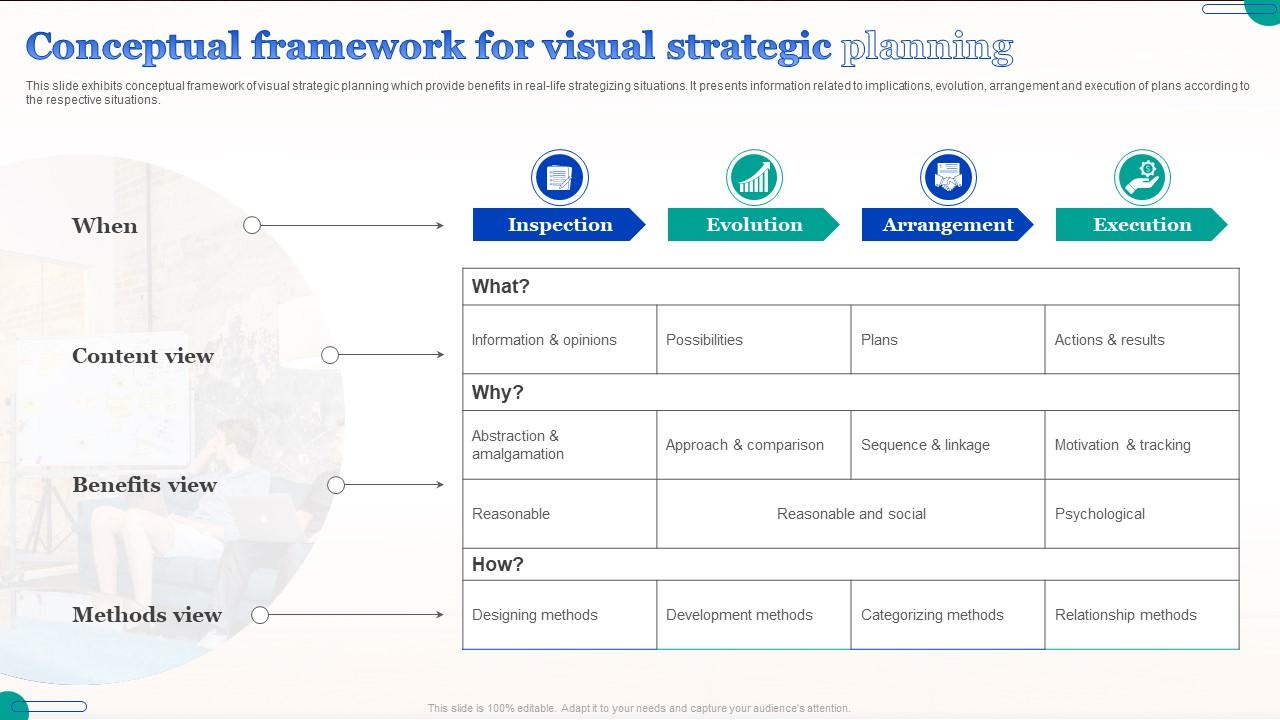Click the circle marker beside When

[x=252, y=226]
